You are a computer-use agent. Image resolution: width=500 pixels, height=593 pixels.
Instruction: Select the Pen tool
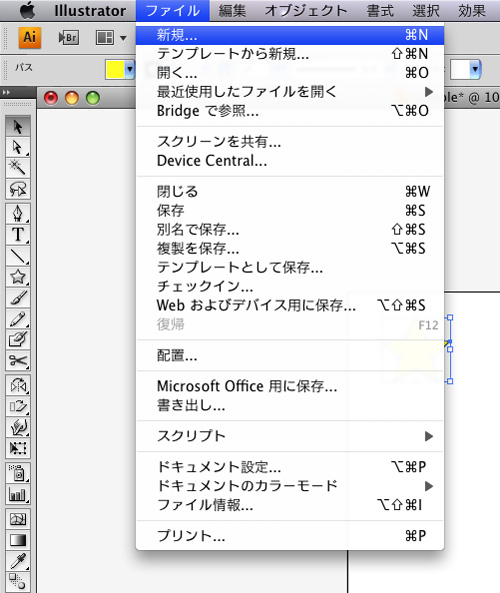pos(18,214)
